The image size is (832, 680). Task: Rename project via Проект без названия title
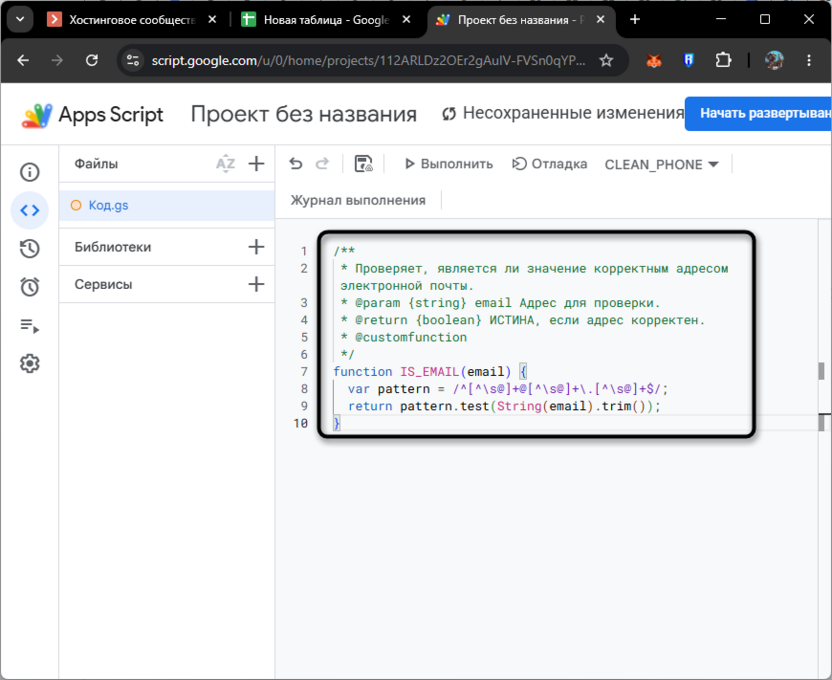(x=304, y=114)
